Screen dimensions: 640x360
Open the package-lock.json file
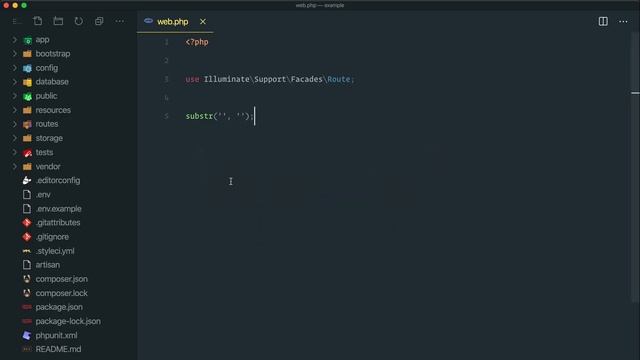coord(68,321)
